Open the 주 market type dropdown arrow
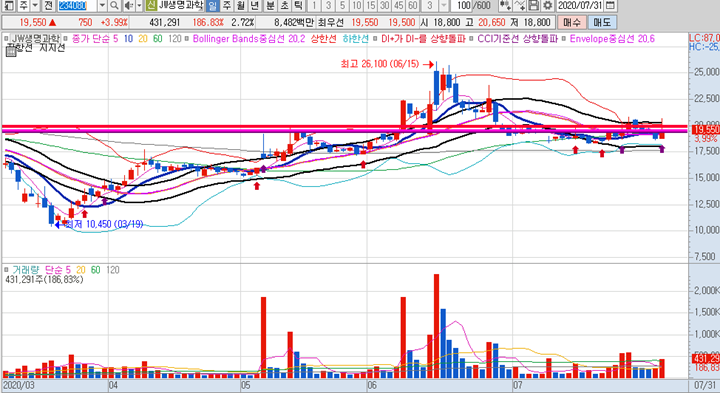This screenshot has width=720, height=393. [35, 6]
